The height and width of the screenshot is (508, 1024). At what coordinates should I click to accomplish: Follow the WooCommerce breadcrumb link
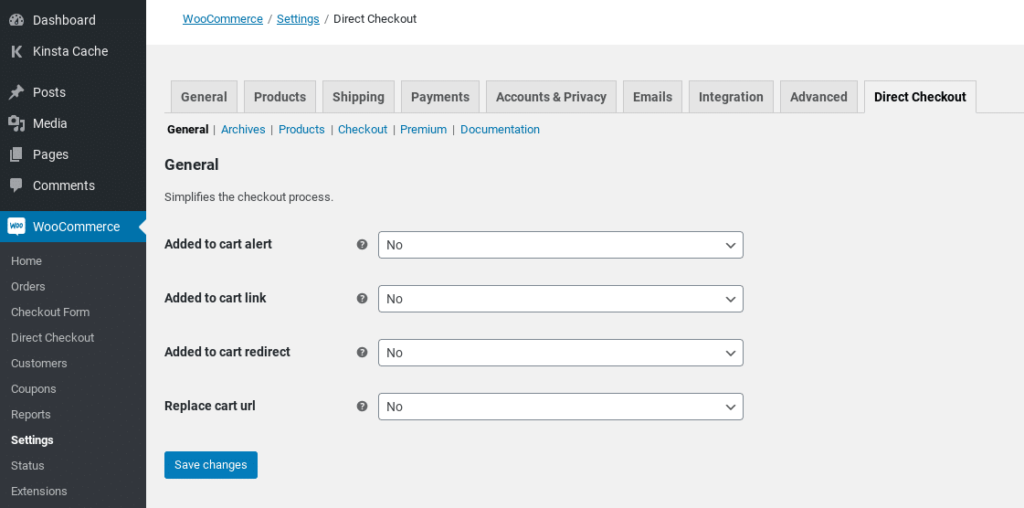click(x=222, y=19)
